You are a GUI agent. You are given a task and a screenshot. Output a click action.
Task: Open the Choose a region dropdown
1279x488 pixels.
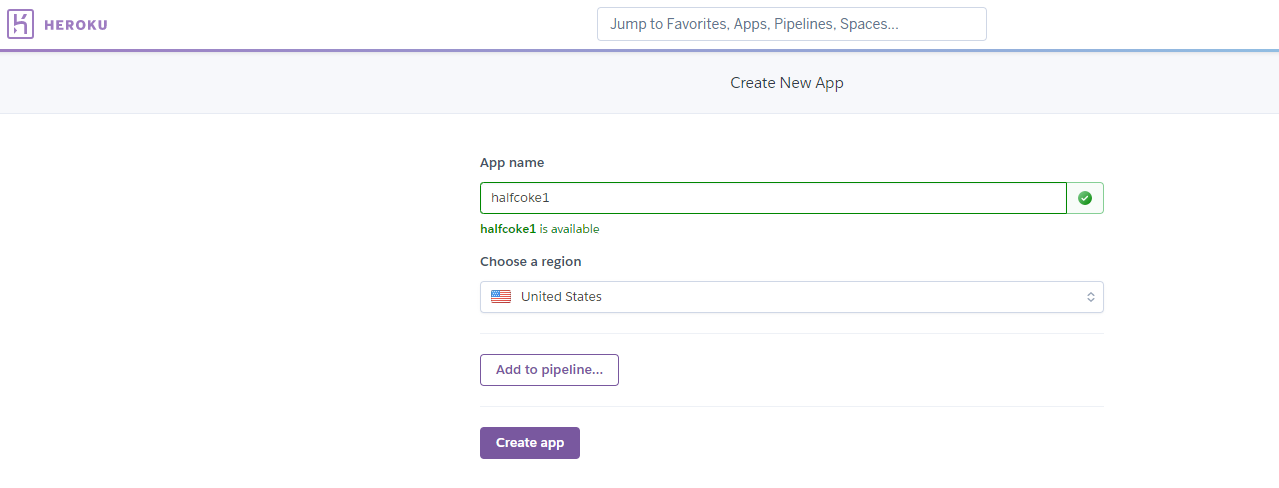tap(791, 297)
